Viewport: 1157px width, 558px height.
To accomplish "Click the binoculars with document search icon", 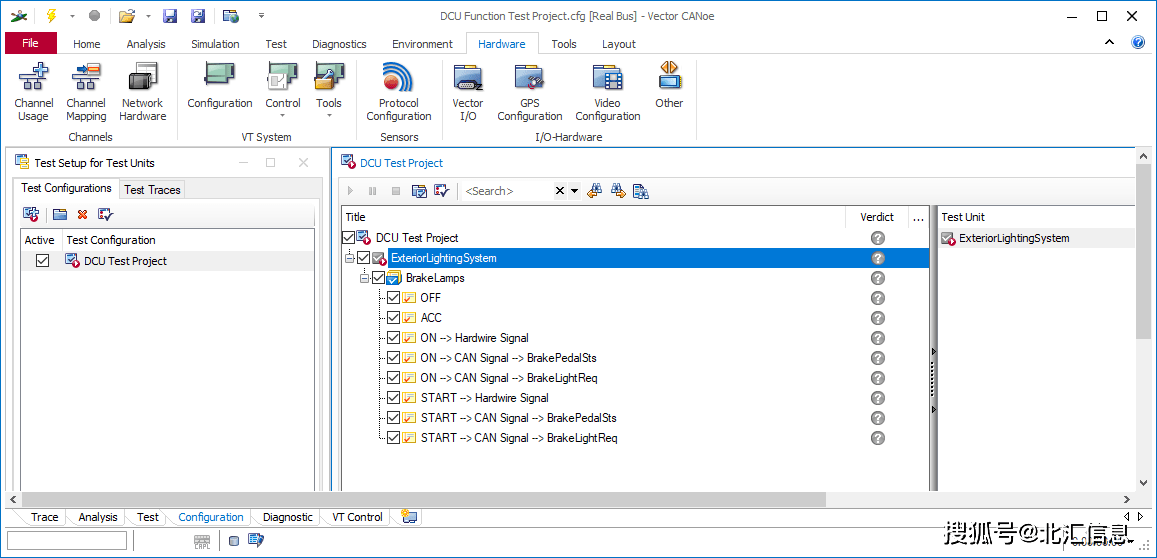I will 640,191.
